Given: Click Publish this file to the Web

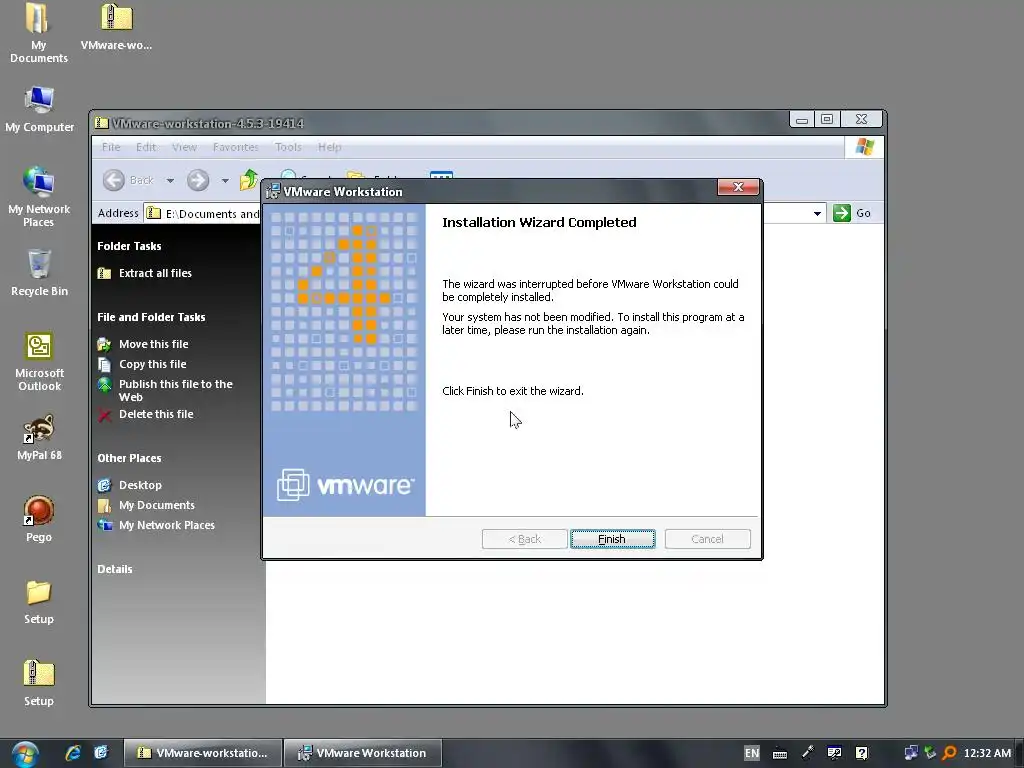Looking at the screenshot, I should (x=175, y=390).
